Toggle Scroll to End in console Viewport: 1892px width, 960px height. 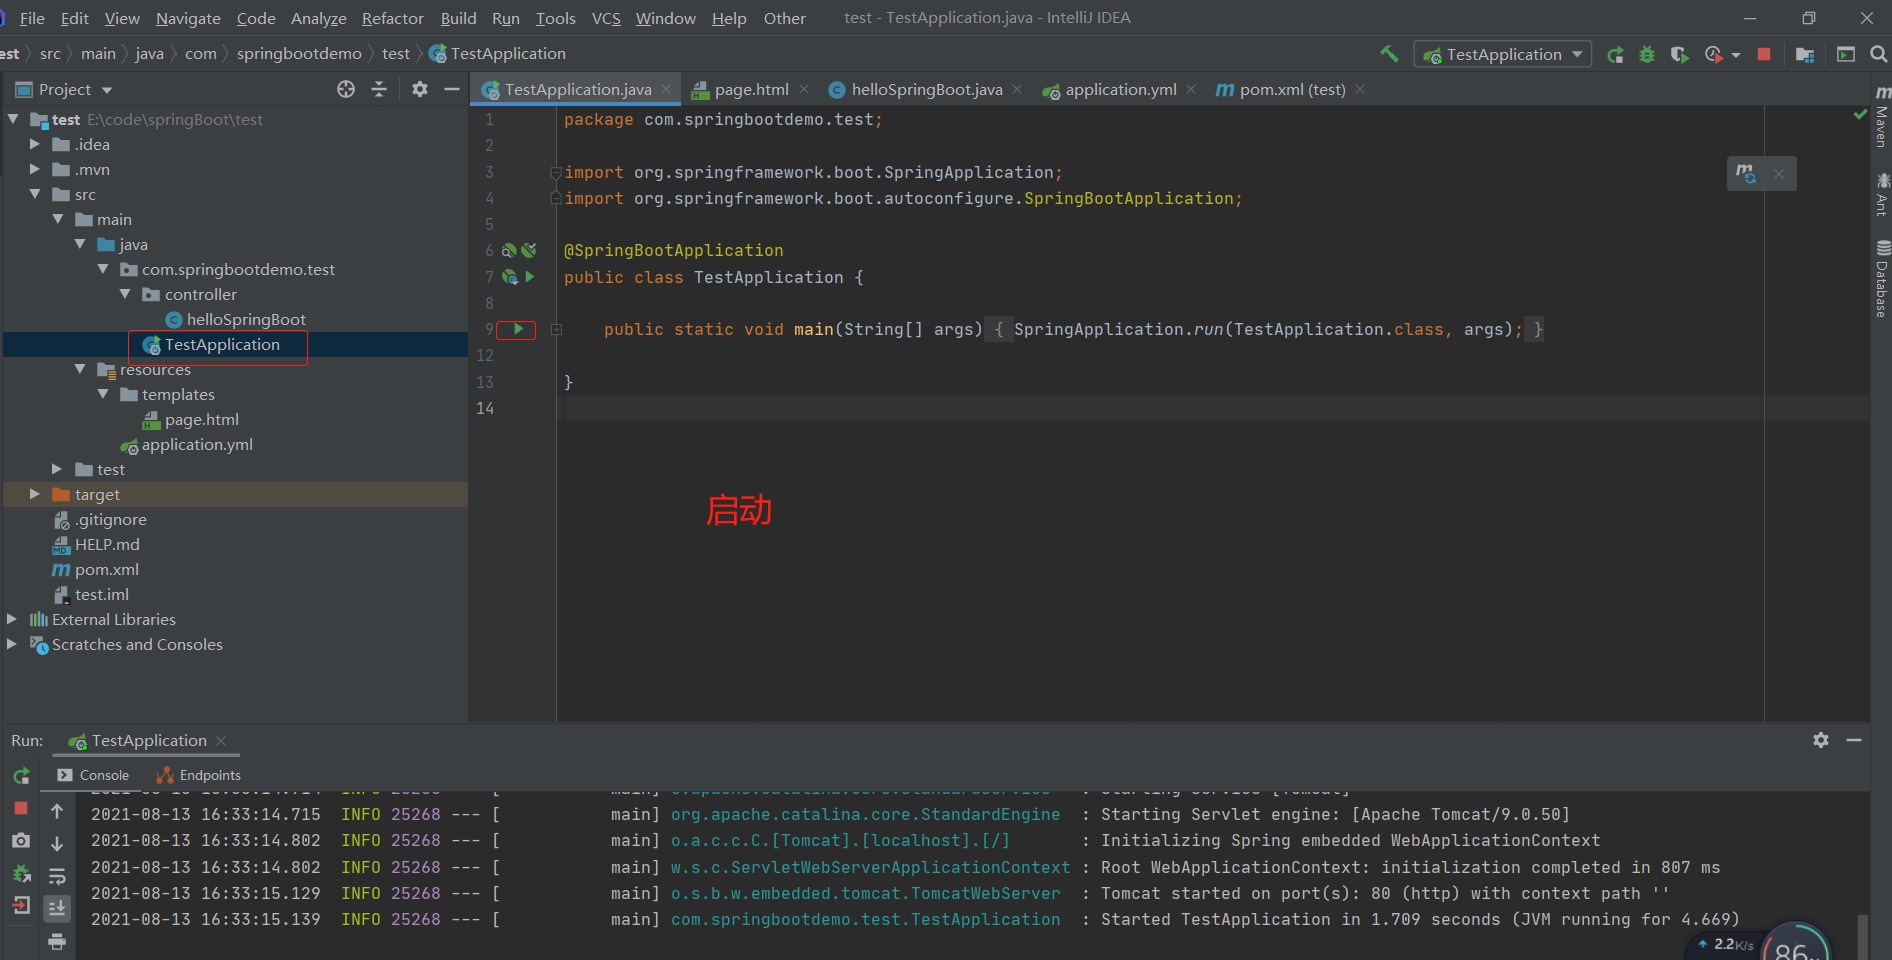click(x=57, y=908)
